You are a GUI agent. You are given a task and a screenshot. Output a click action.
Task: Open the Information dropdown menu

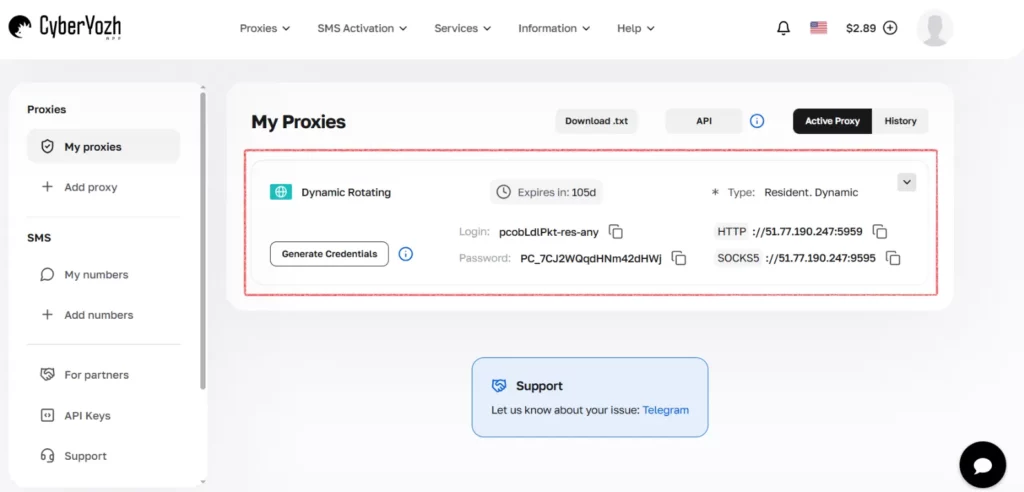(x=554, y=28)
